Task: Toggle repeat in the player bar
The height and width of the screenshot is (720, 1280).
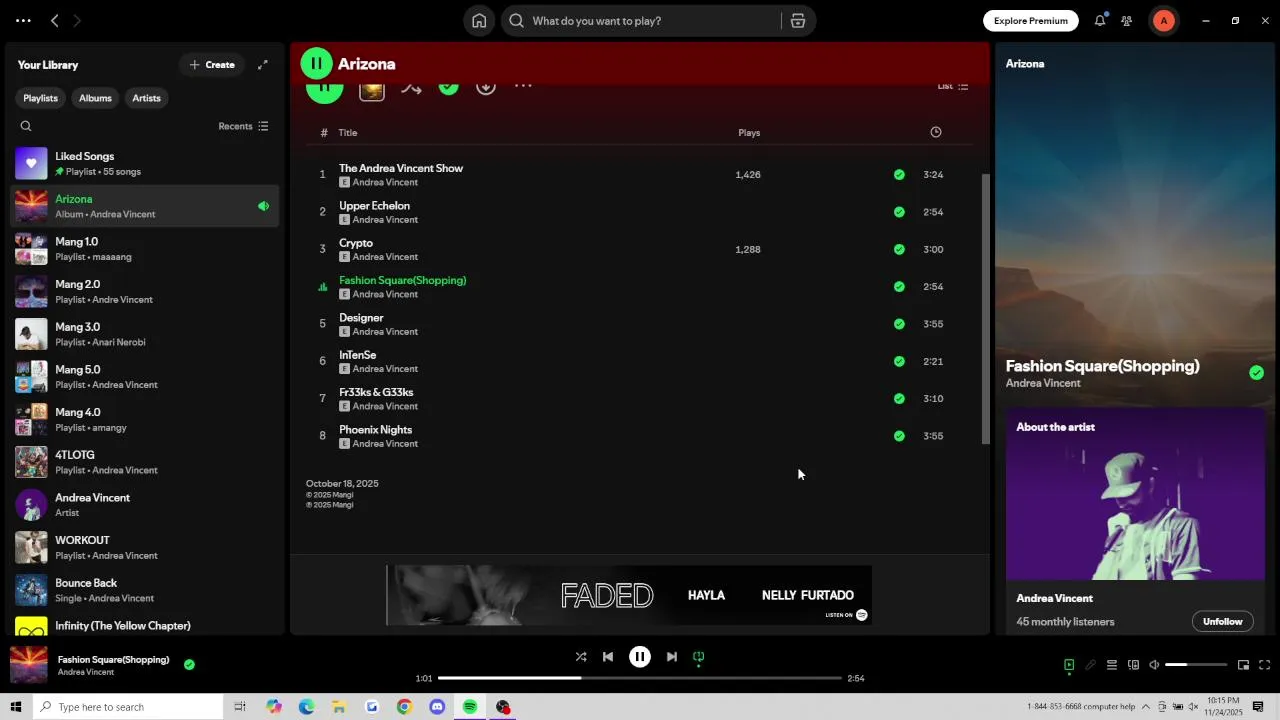Action: [x=699, y=657]
